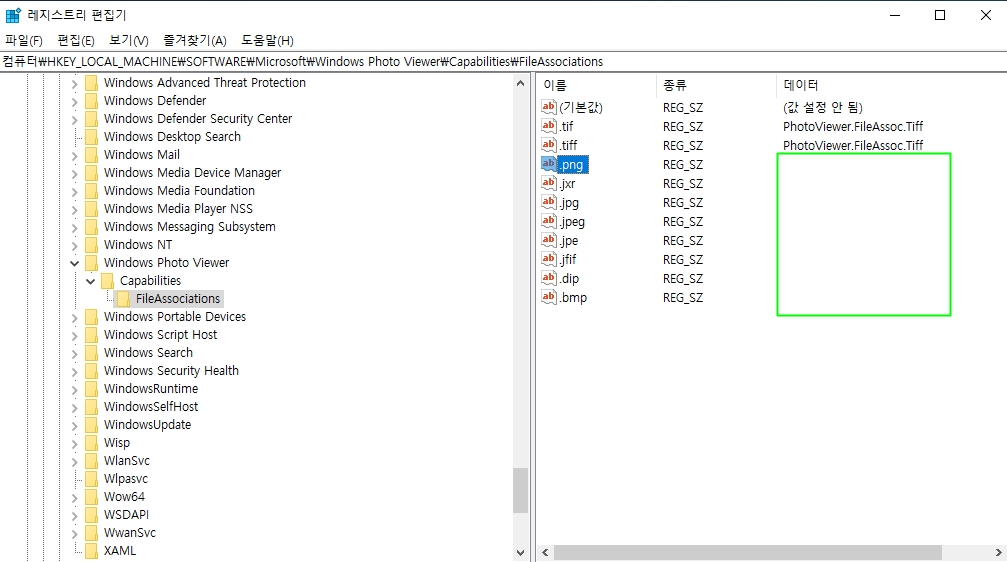Image resolution: width=1007 pixels, height=562 pixels.
Task: Select the Windows Media Device Manager key
Action: (193, 173)
